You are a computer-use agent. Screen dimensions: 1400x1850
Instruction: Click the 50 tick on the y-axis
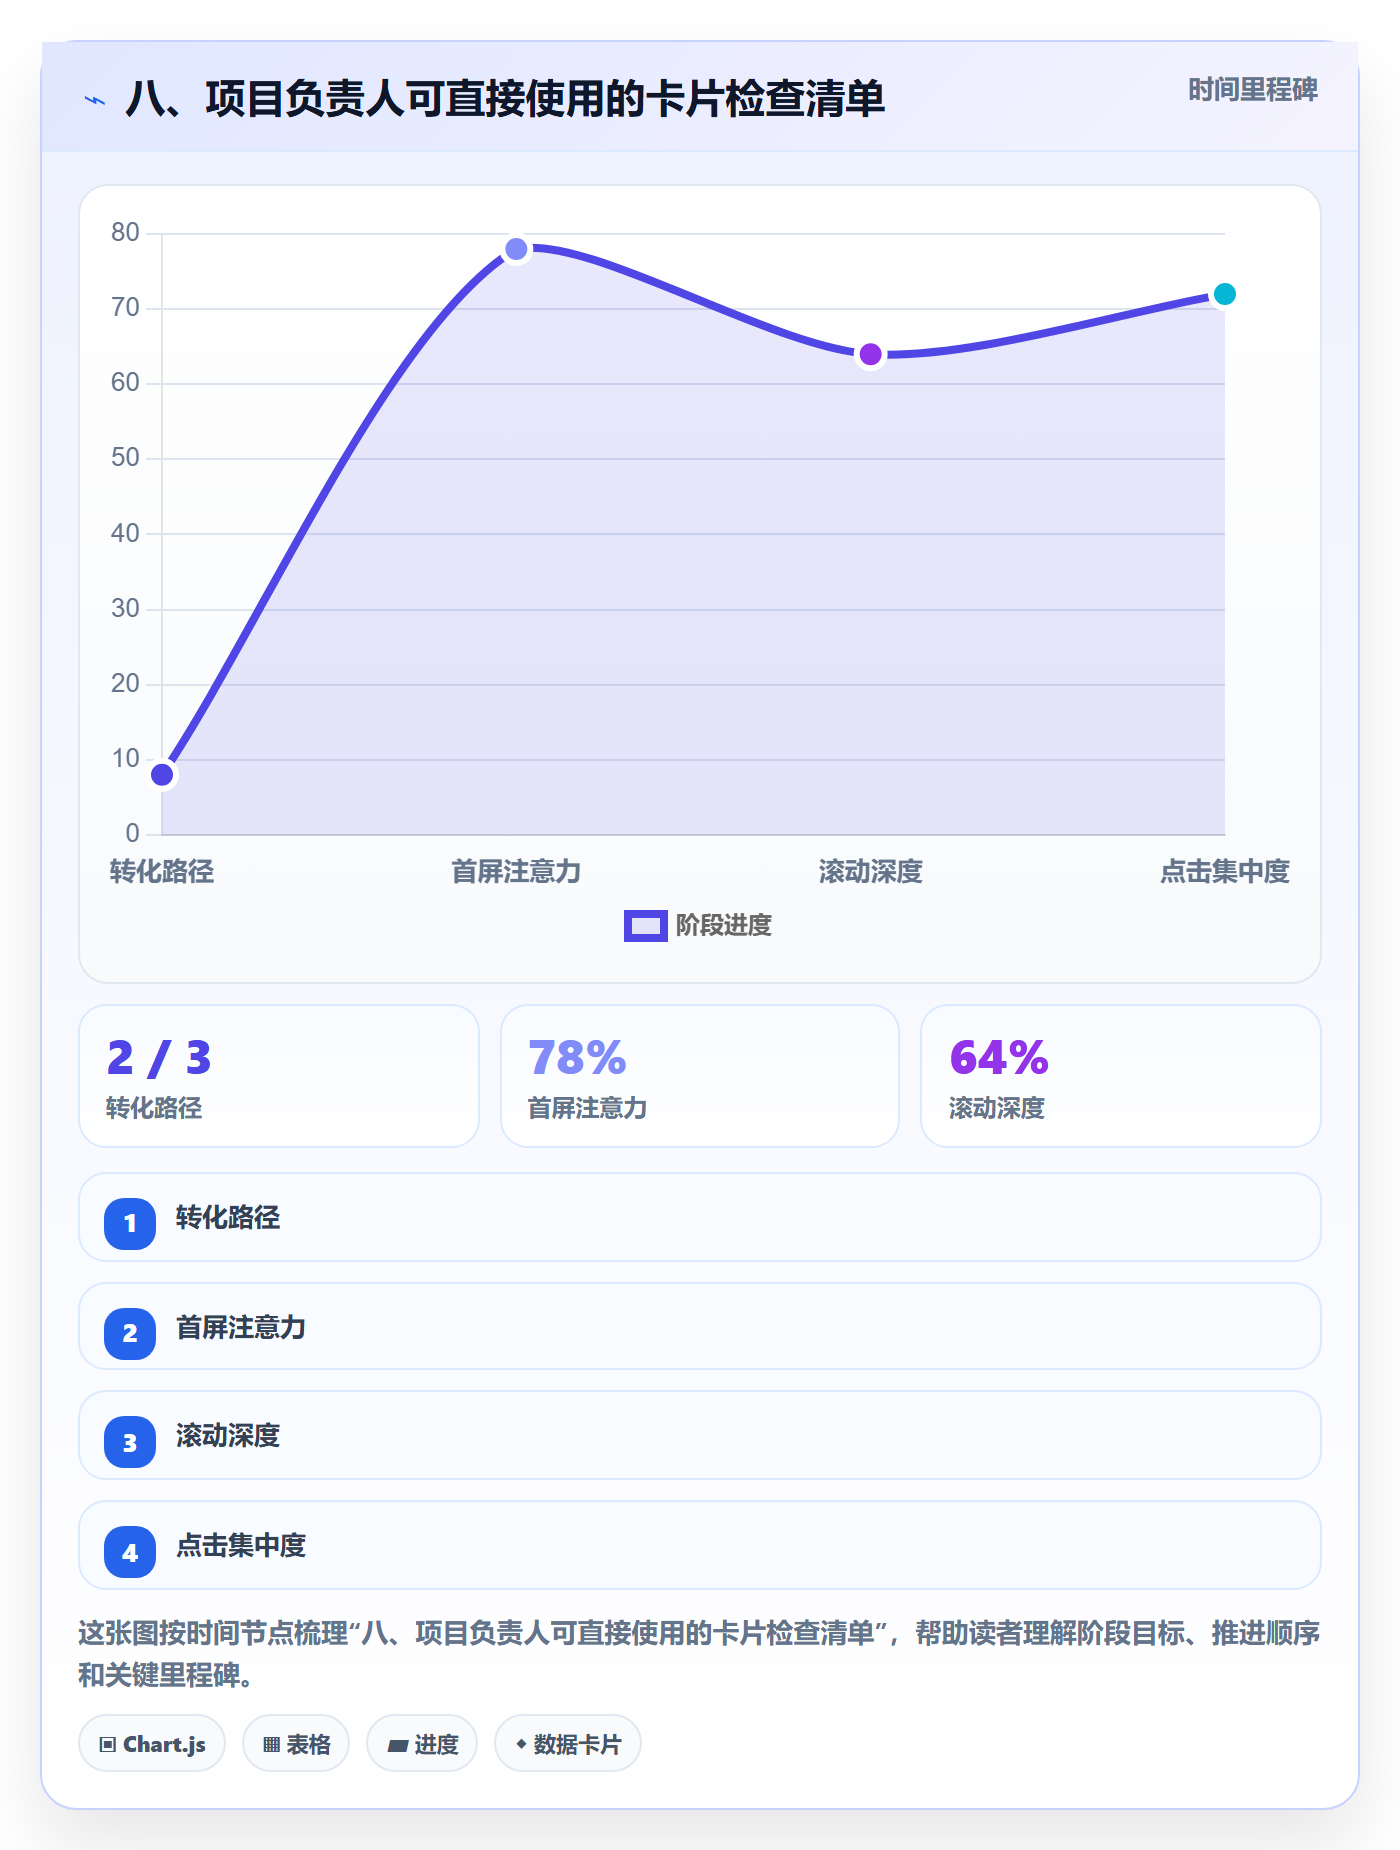point(125,458)
